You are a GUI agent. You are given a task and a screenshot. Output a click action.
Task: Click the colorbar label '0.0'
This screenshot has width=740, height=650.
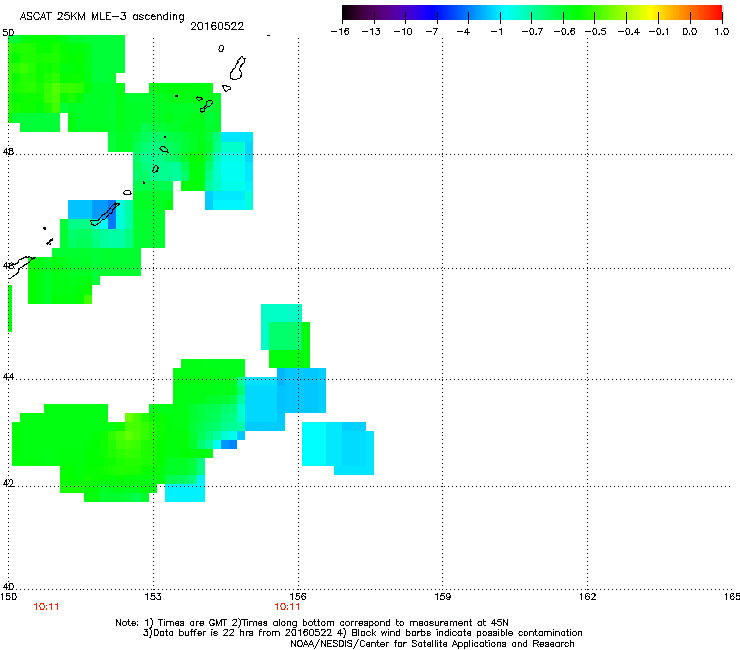(690, 32)
